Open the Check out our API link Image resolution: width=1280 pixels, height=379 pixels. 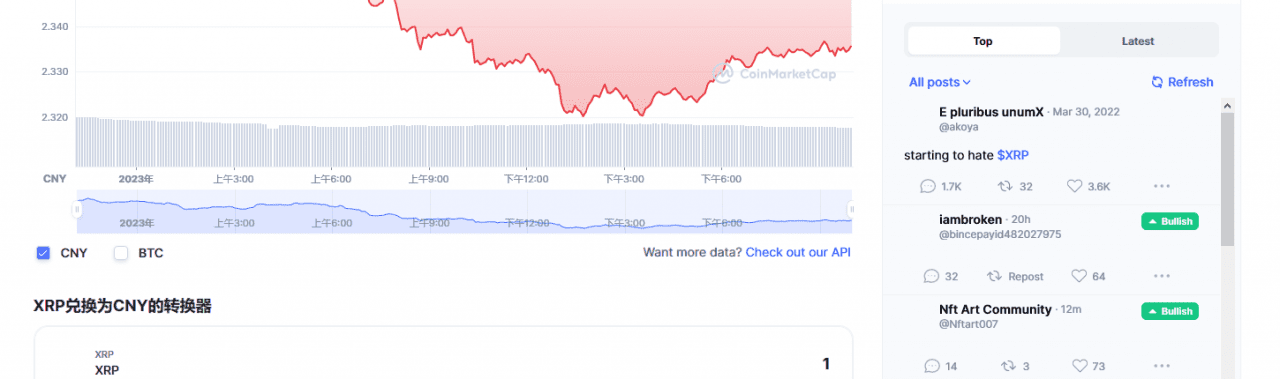tap(798, 253)
